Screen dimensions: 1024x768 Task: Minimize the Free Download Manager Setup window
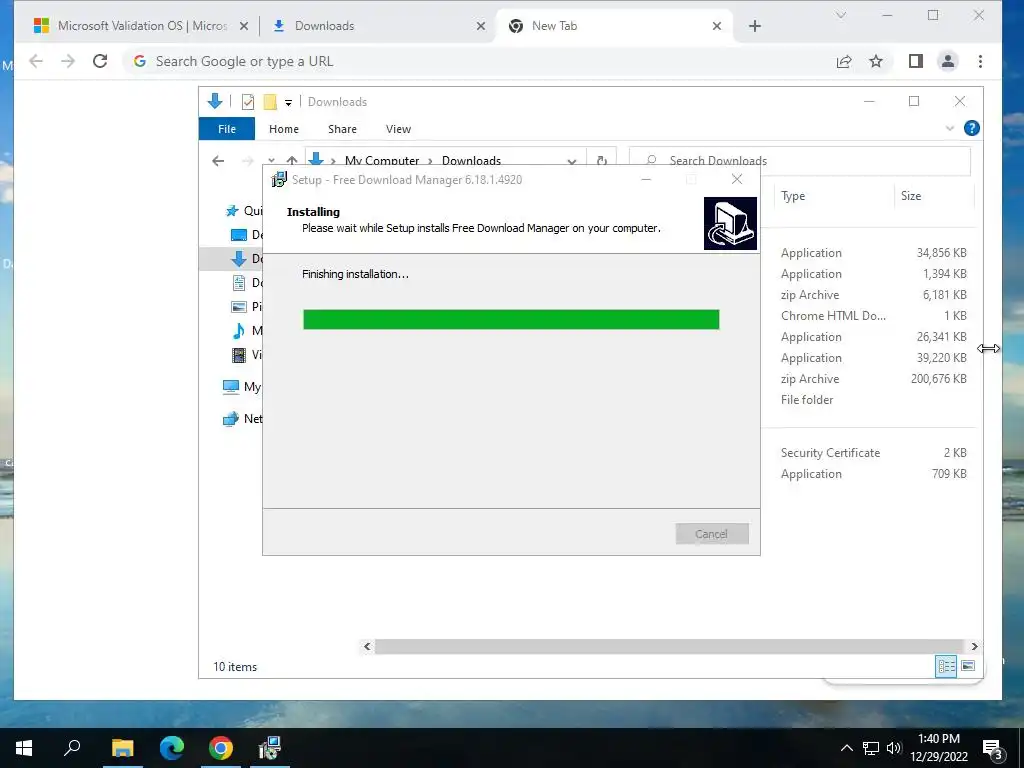click(x=646, y=180)
